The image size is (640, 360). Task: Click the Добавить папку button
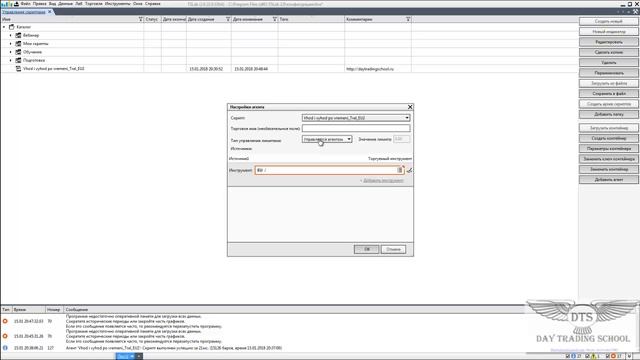(609, 114)
